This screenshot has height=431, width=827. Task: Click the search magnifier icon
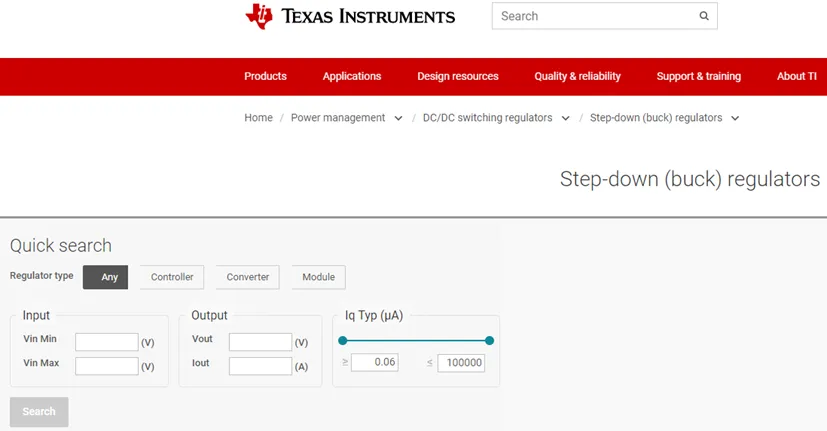(x=704, y=16)
